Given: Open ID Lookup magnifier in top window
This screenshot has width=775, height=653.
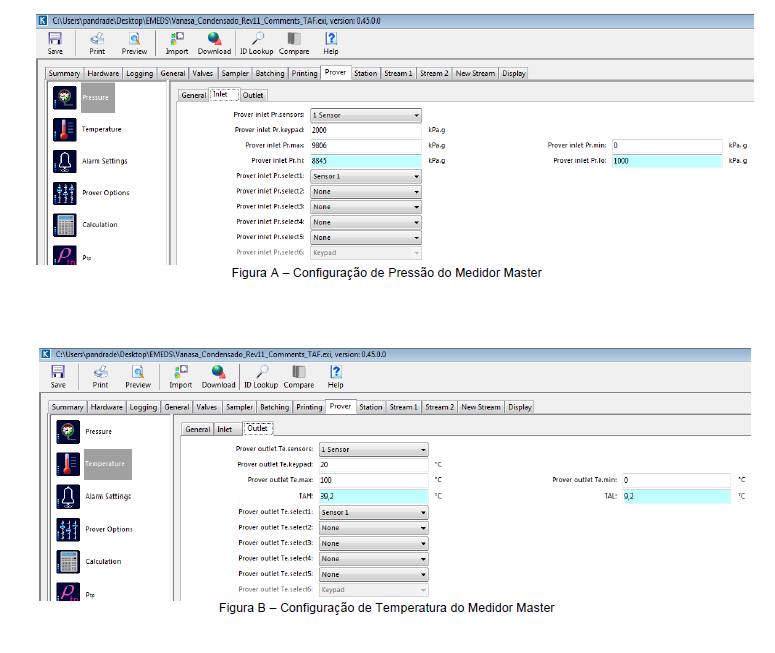Looking at the screenshot, I should (257, 39).
